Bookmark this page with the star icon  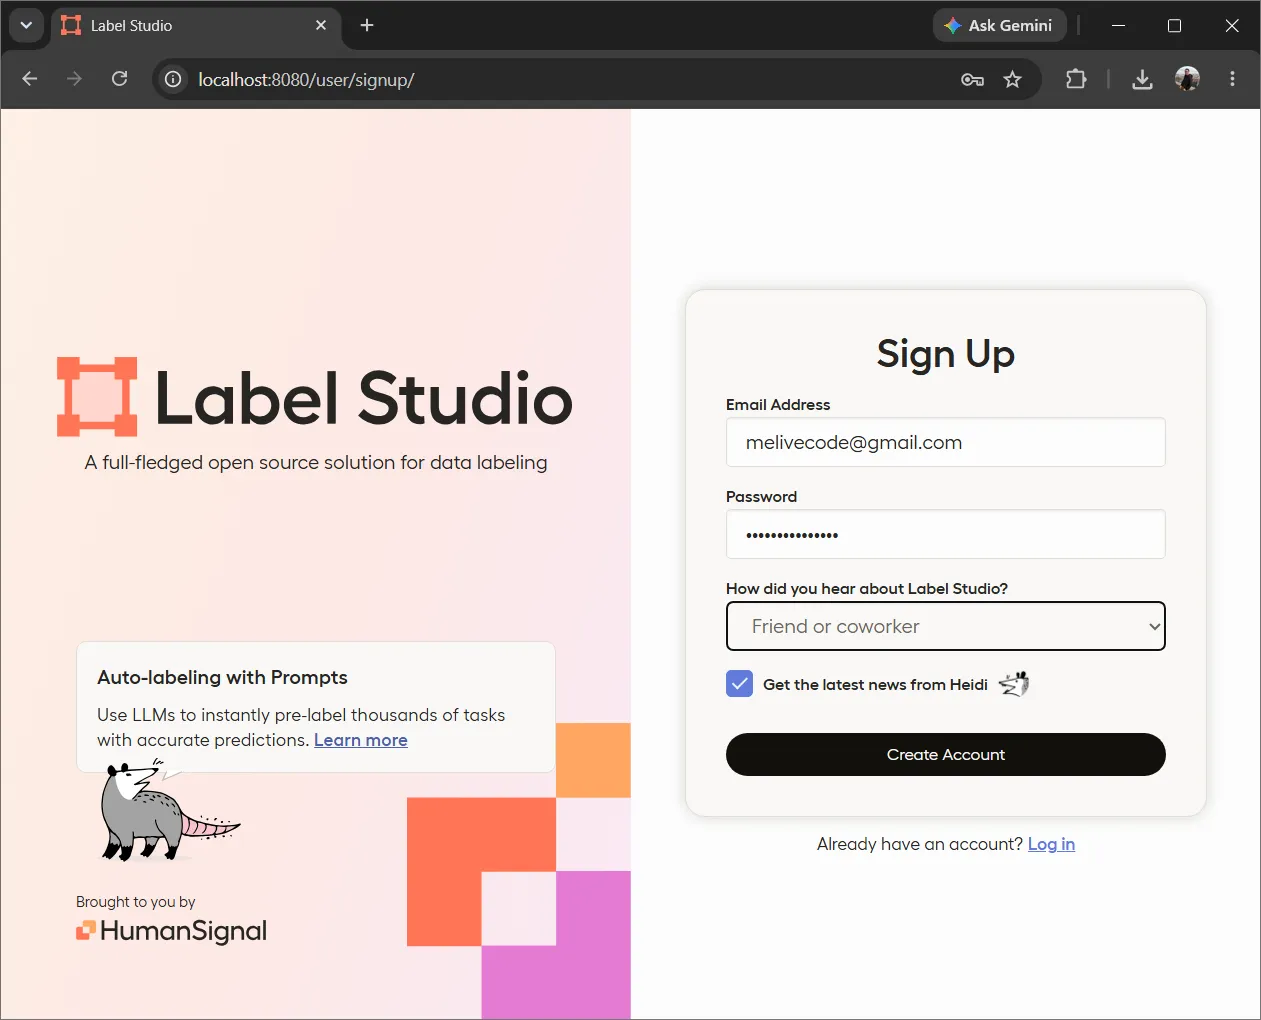[1012, 79]
